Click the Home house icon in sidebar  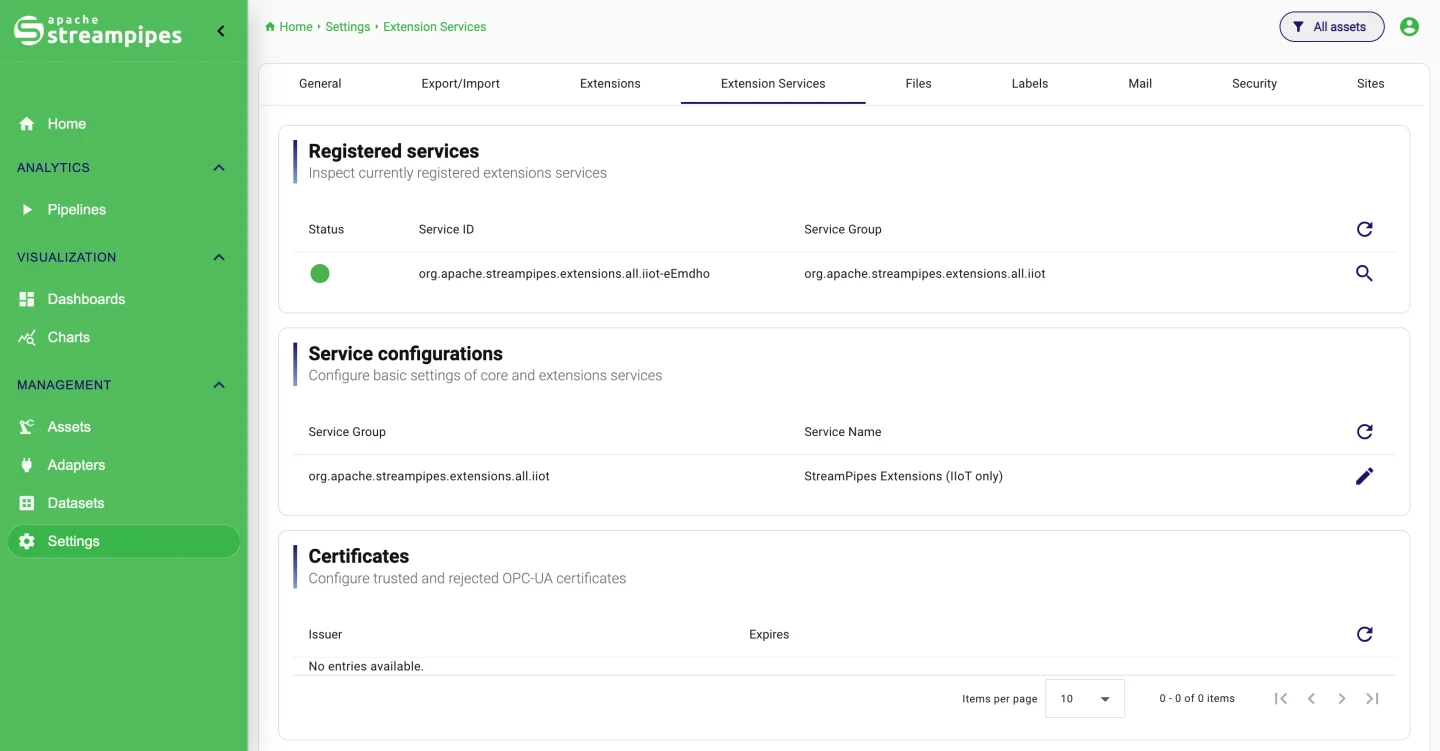coord(27,124)
